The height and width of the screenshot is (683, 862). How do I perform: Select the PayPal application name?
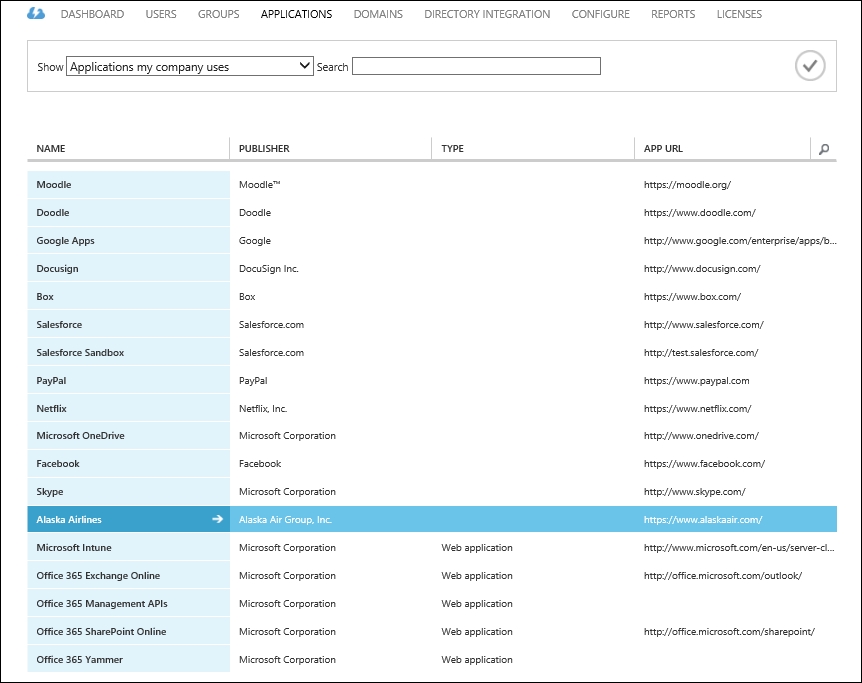coord(51,381)
